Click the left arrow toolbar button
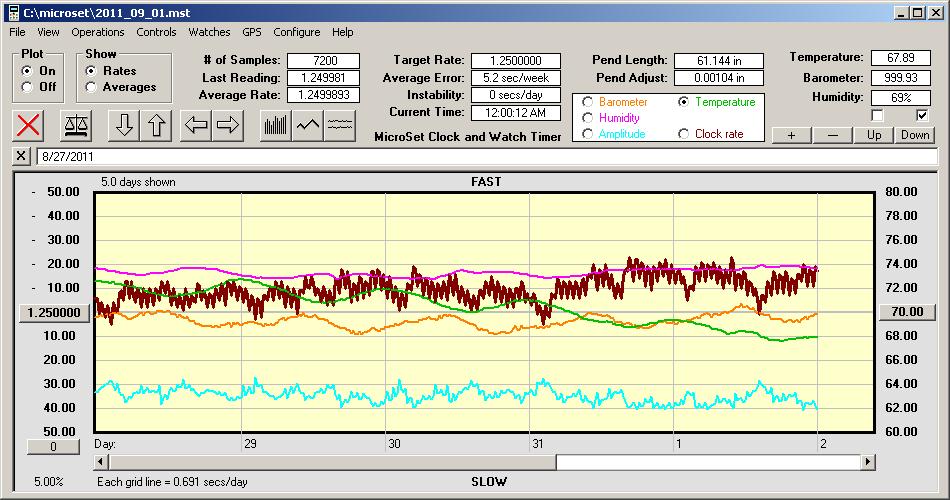 196,125
